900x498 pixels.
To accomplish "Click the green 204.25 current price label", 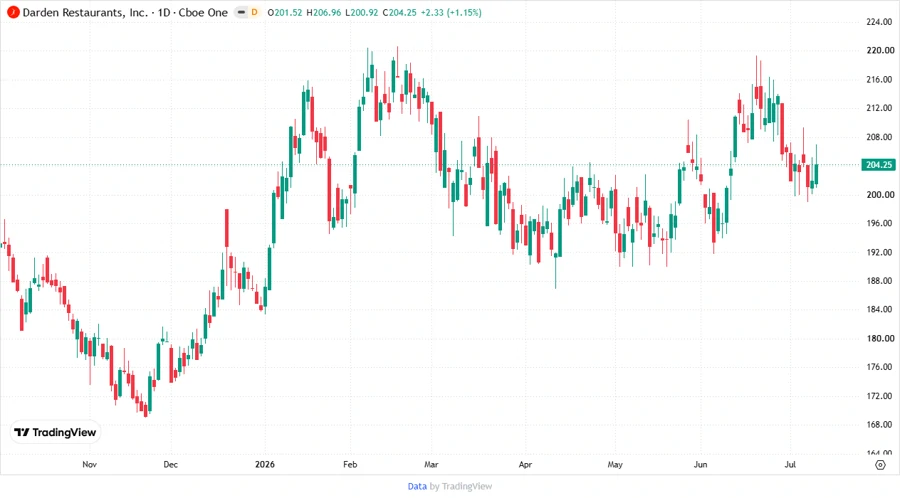I will pos(878,165).
